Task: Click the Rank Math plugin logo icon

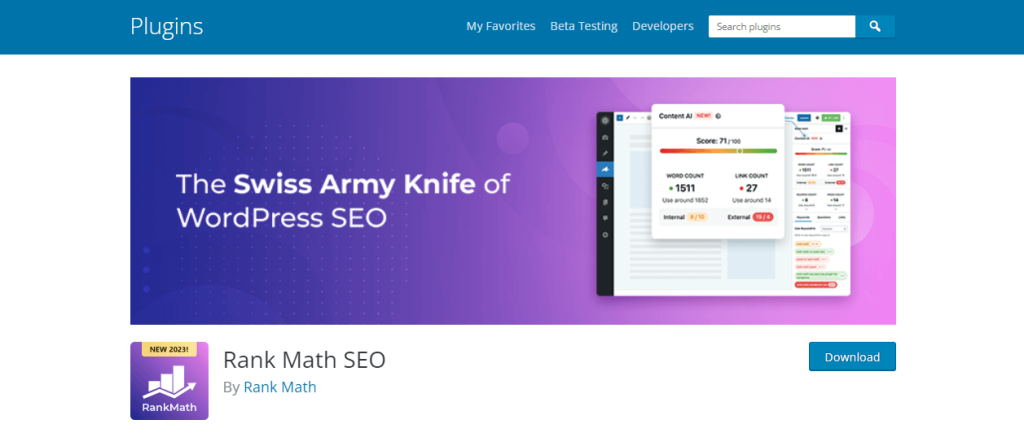Action: pyautogui.click(x=169, y=380)
